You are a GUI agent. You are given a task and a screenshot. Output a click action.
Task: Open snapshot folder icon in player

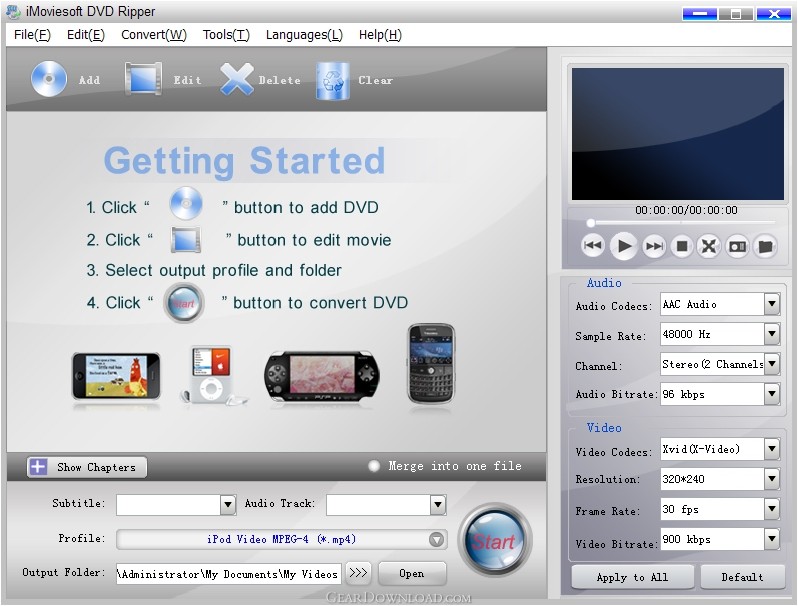[765, 246]
